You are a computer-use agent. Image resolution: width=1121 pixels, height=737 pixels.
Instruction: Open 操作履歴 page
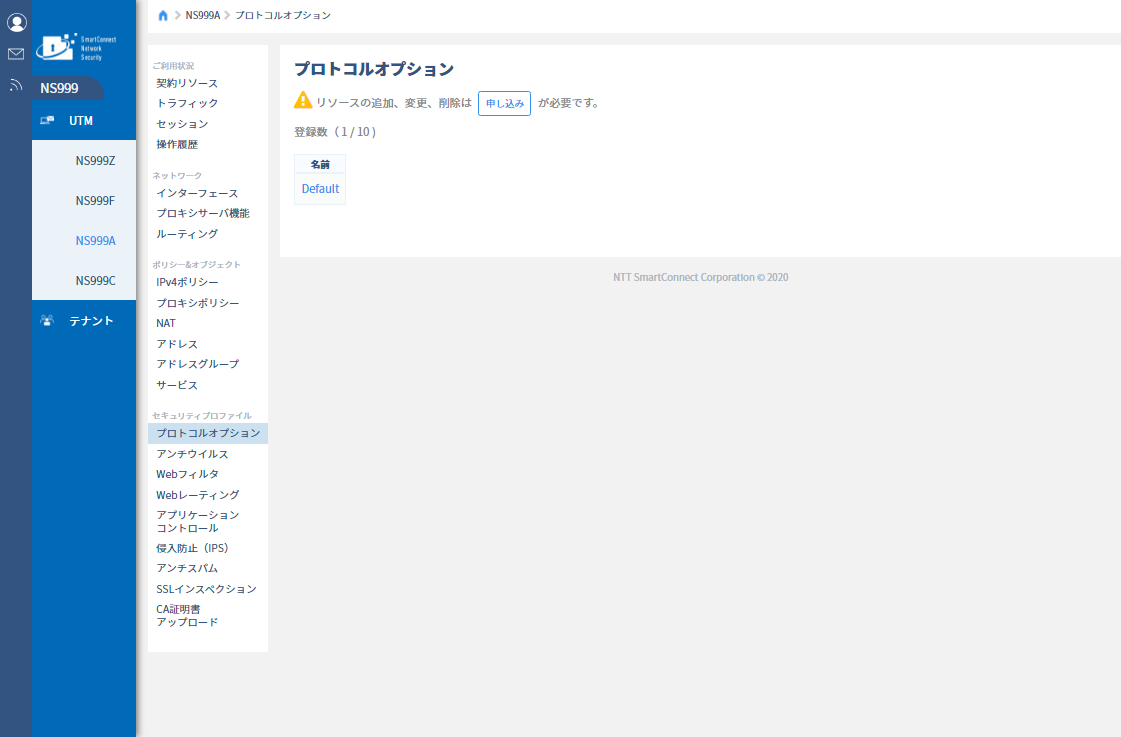pos(177,144)
